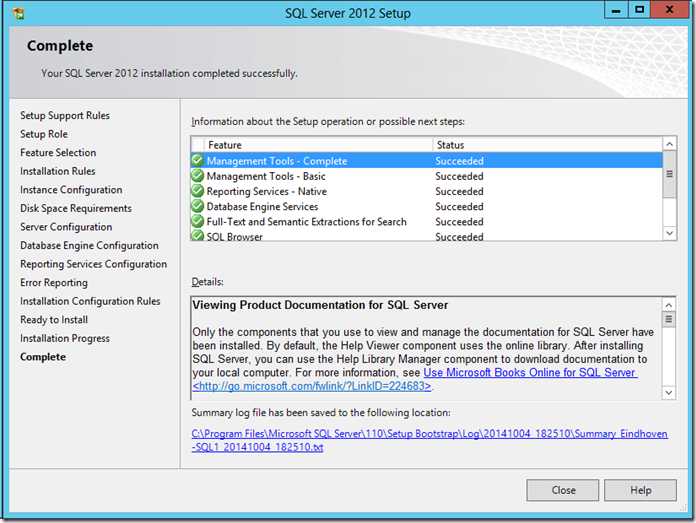The height and width of the screenshot is (523, 696).
Task: Click Ready to Install step
Action: 54,320
